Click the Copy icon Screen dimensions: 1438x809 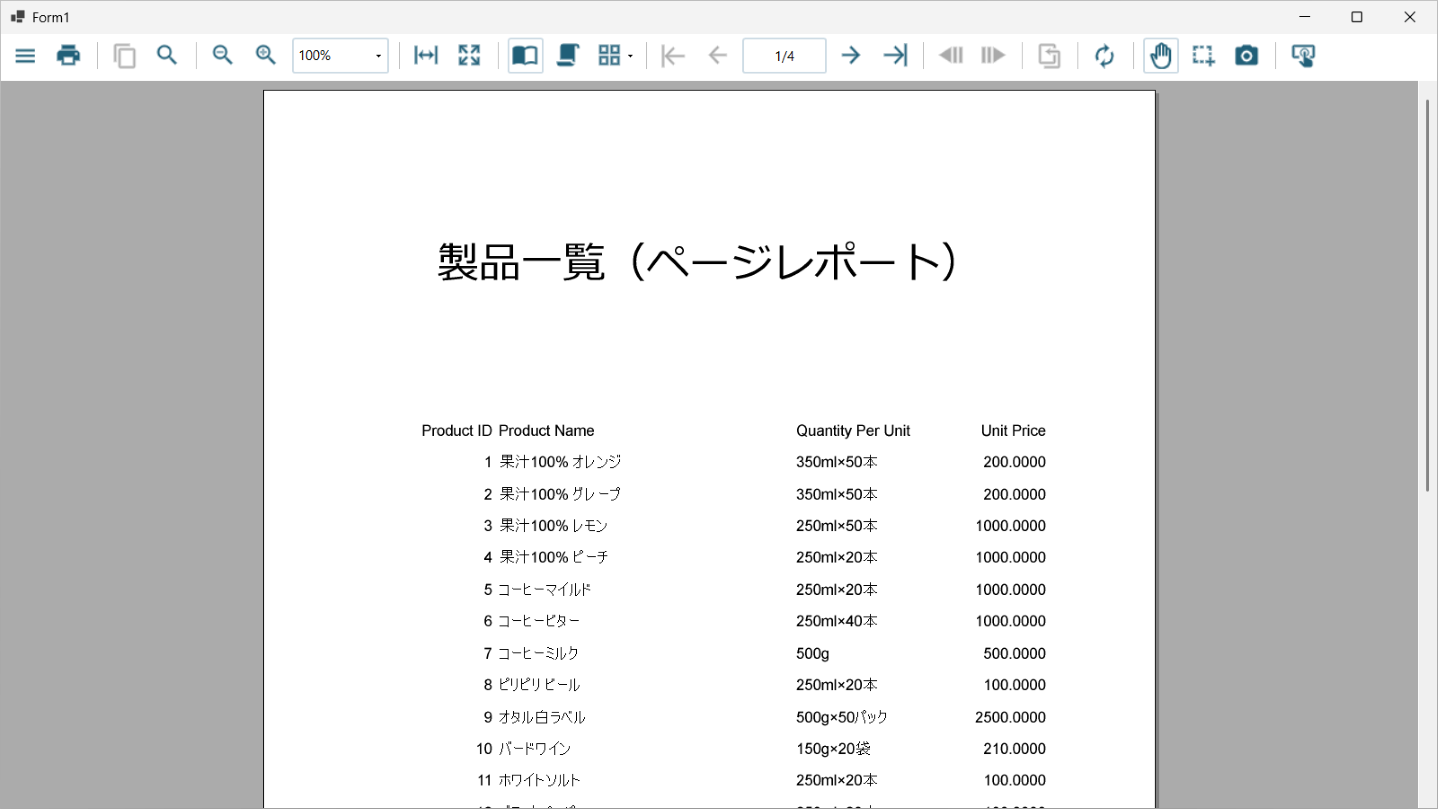coord(125,56)
